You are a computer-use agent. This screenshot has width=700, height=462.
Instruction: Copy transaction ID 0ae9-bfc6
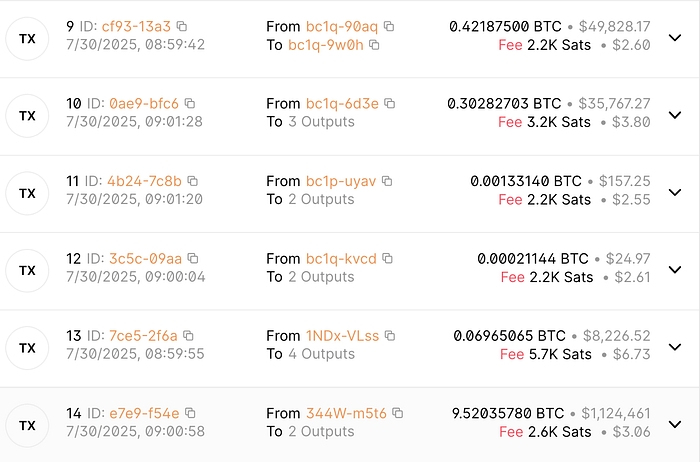190,104
